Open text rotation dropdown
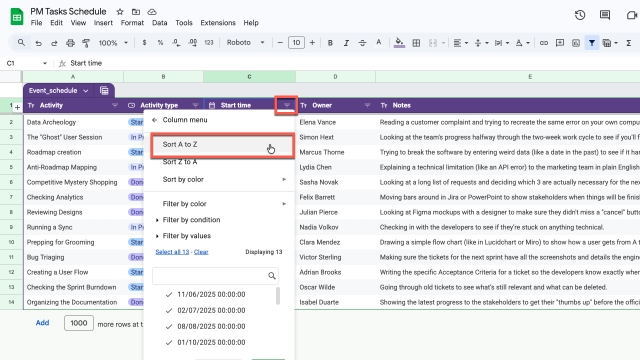This screenshot has height=360, width=640. tap(522, 43)
